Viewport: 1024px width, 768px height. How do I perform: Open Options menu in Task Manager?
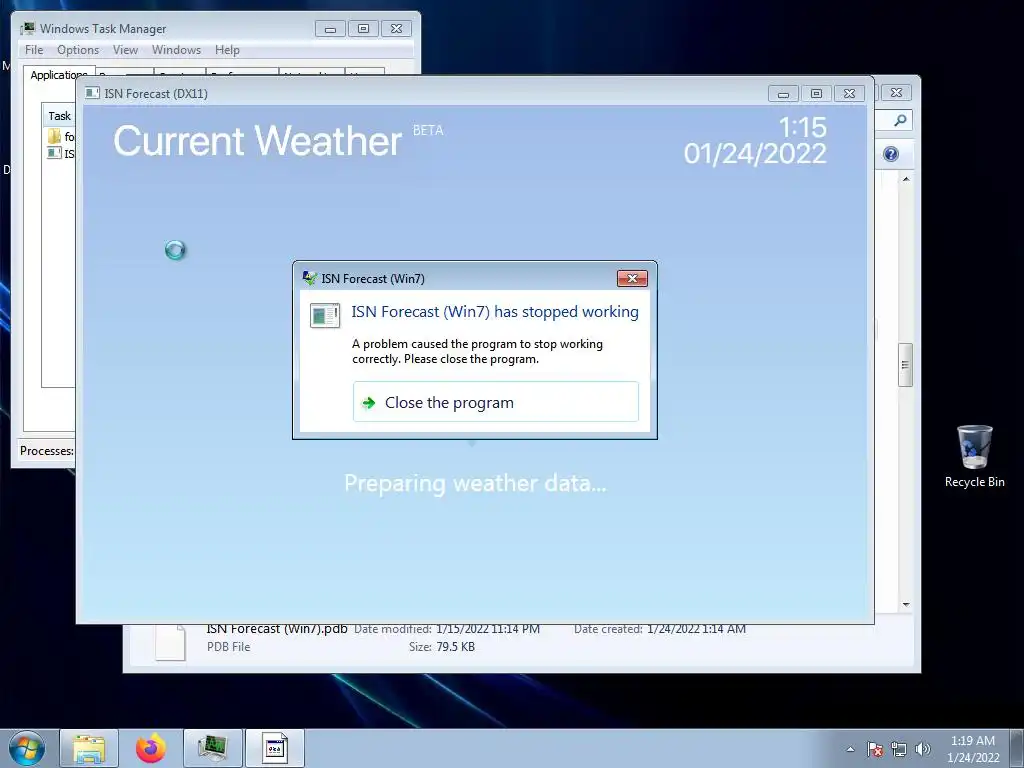78,50
